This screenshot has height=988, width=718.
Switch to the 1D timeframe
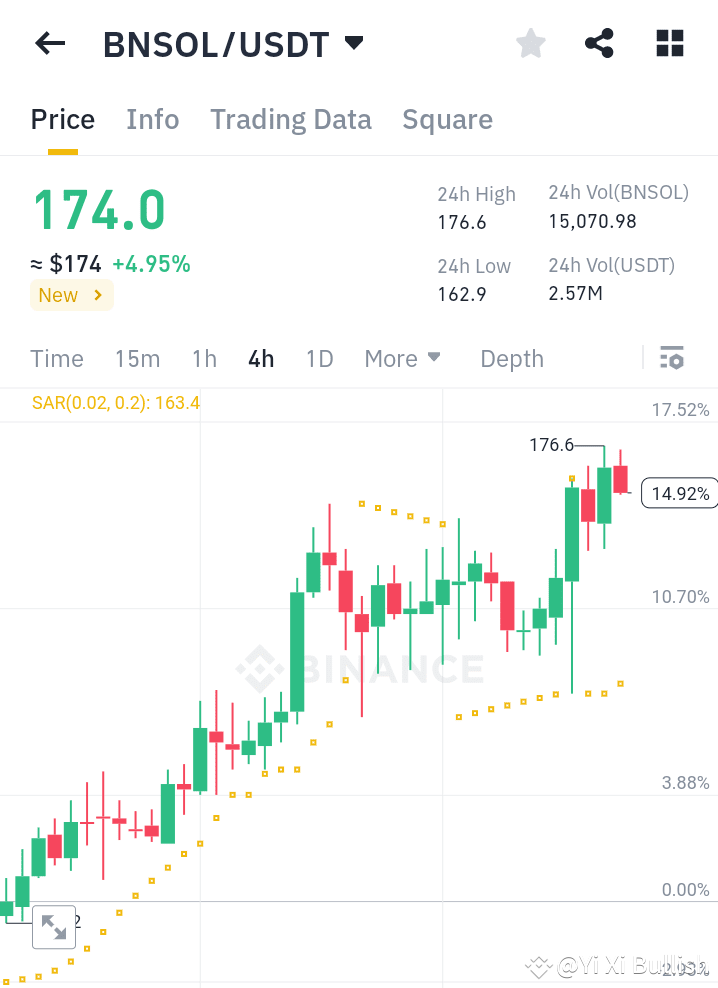[319, 358]
